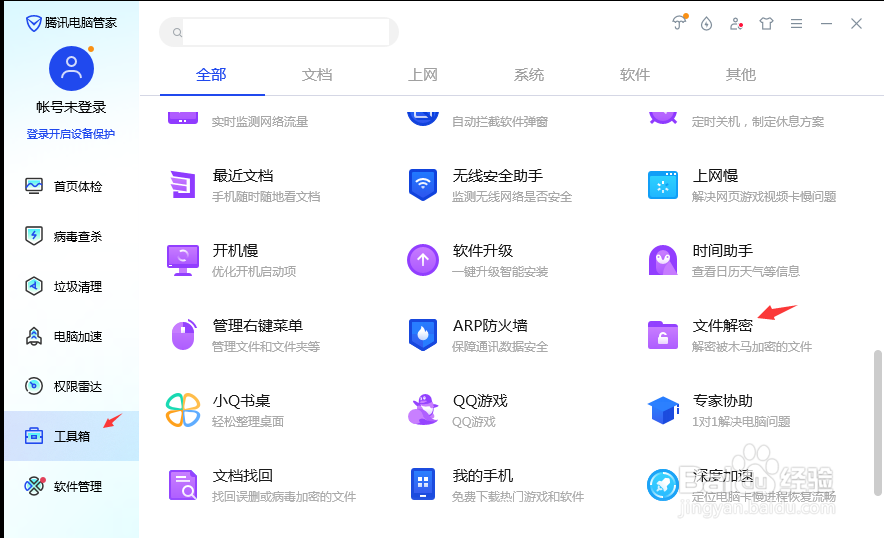Click the 优化开机启动项 description
Viewport: 884px width, 538px height.
pos(254,272)
